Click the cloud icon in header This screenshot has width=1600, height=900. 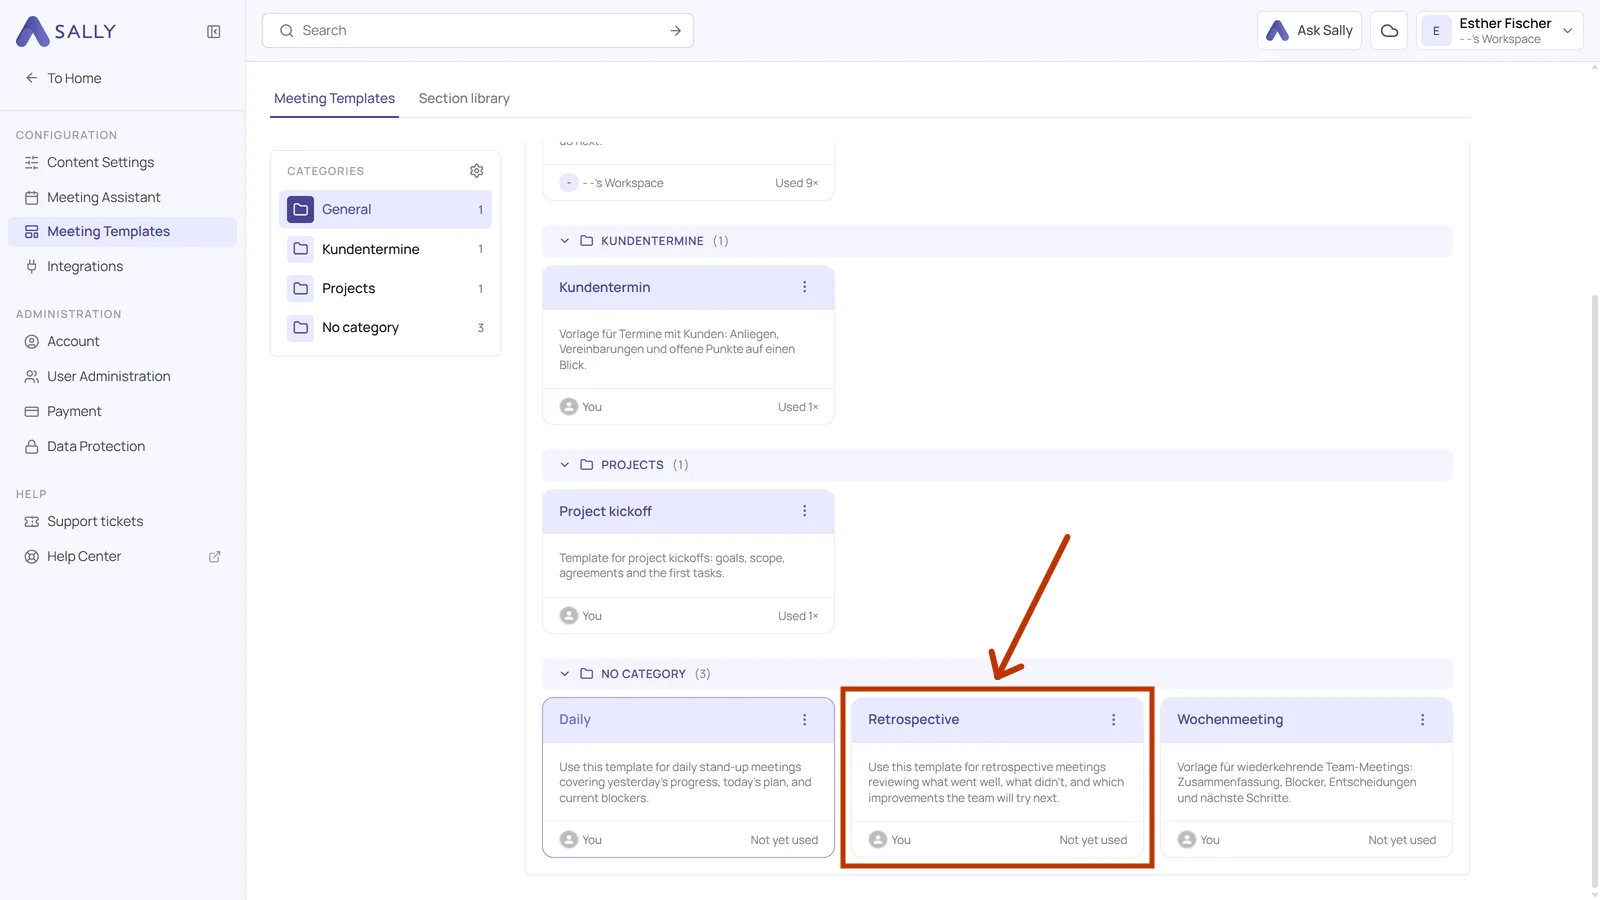click(1389, 31)
